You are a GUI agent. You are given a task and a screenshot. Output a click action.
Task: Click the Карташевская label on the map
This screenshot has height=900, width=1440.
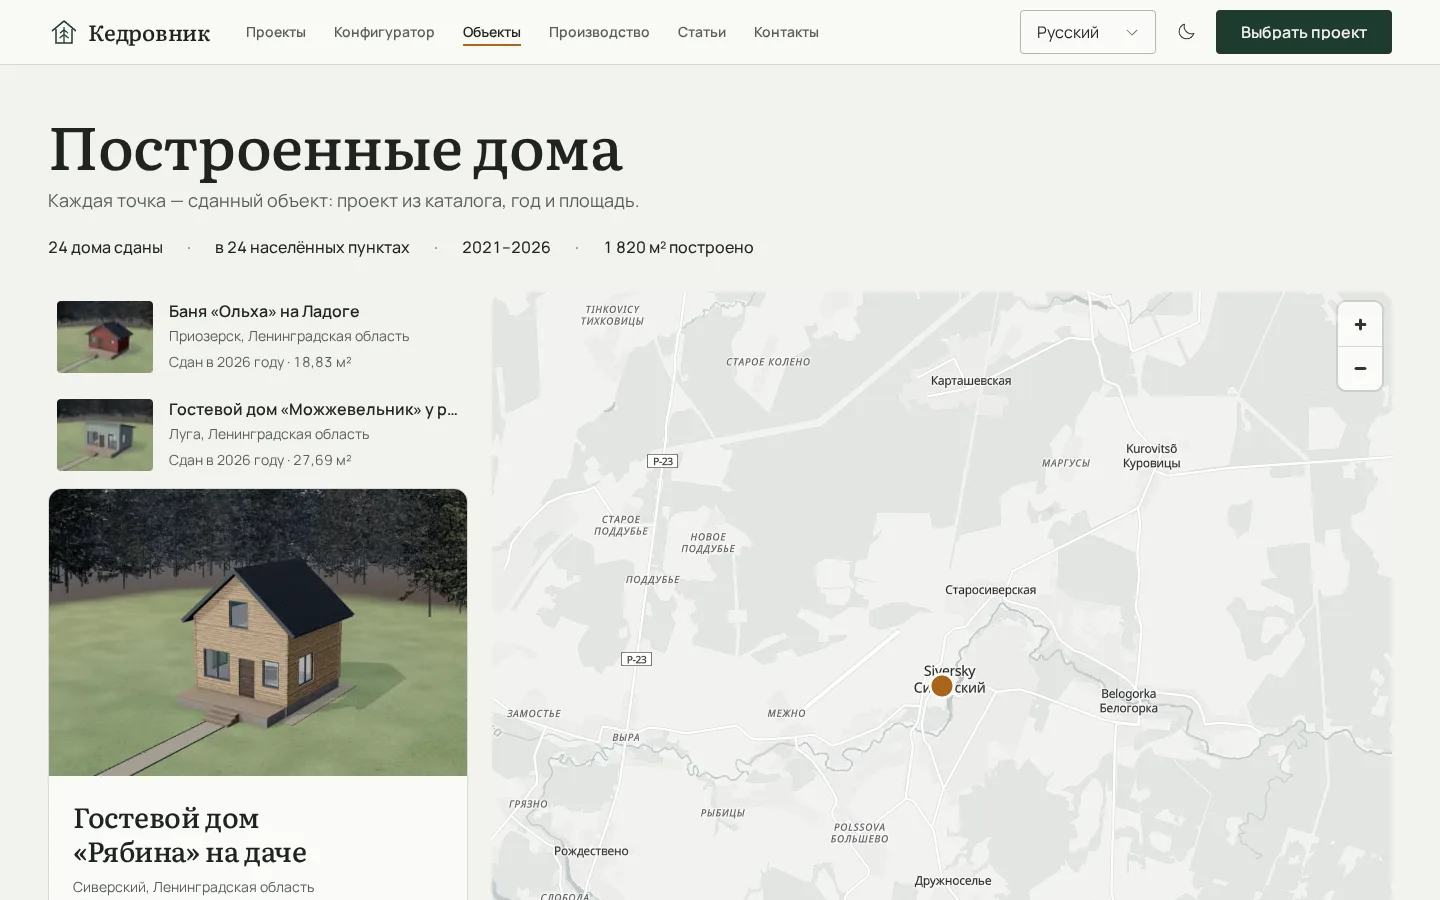(971, 381)
